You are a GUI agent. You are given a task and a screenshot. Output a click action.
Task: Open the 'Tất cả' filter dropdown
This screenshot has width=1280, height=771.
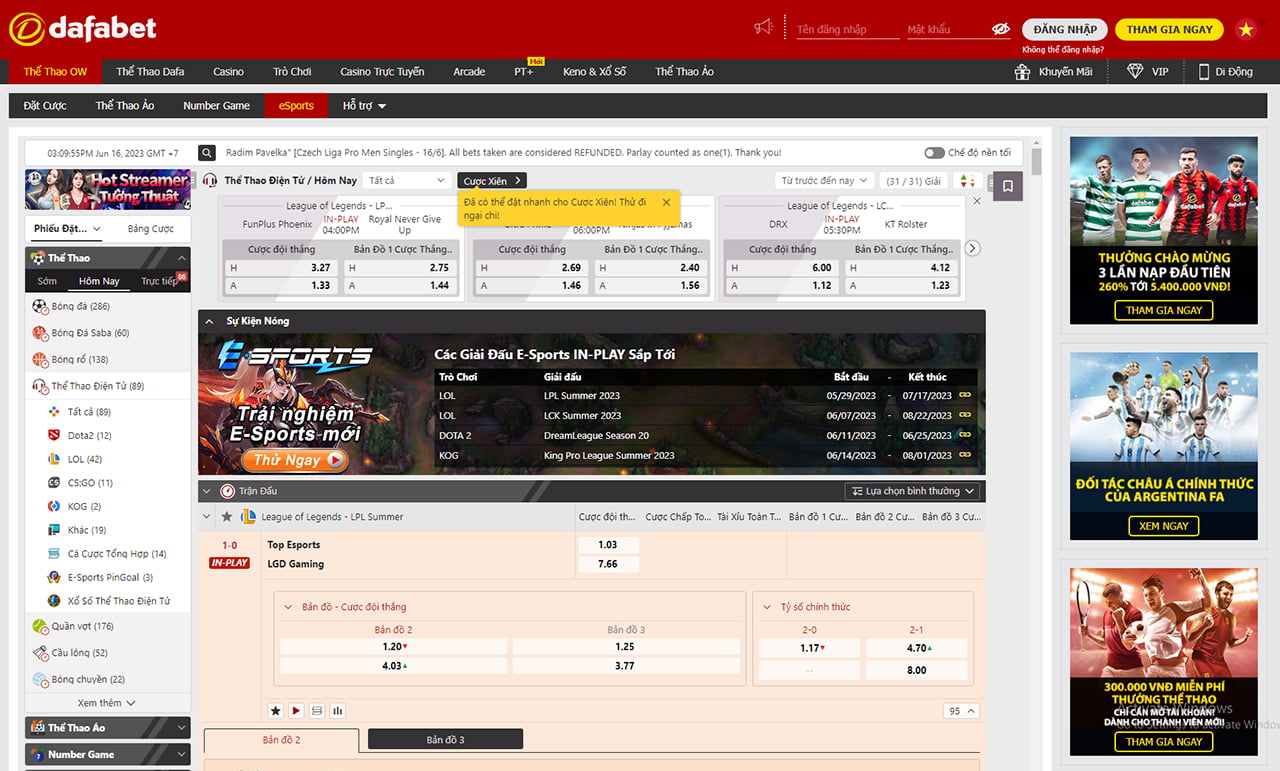pos(407,181)
